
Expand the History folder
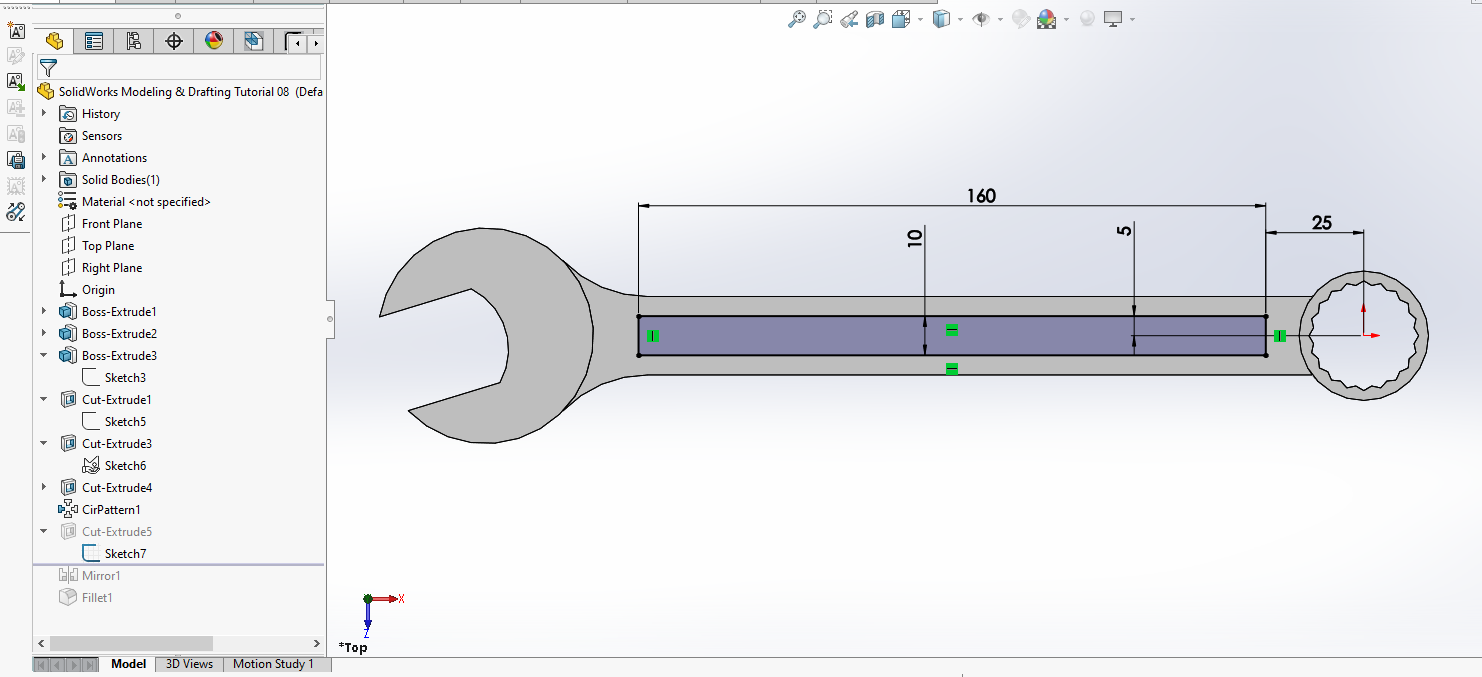coord(44,114)
